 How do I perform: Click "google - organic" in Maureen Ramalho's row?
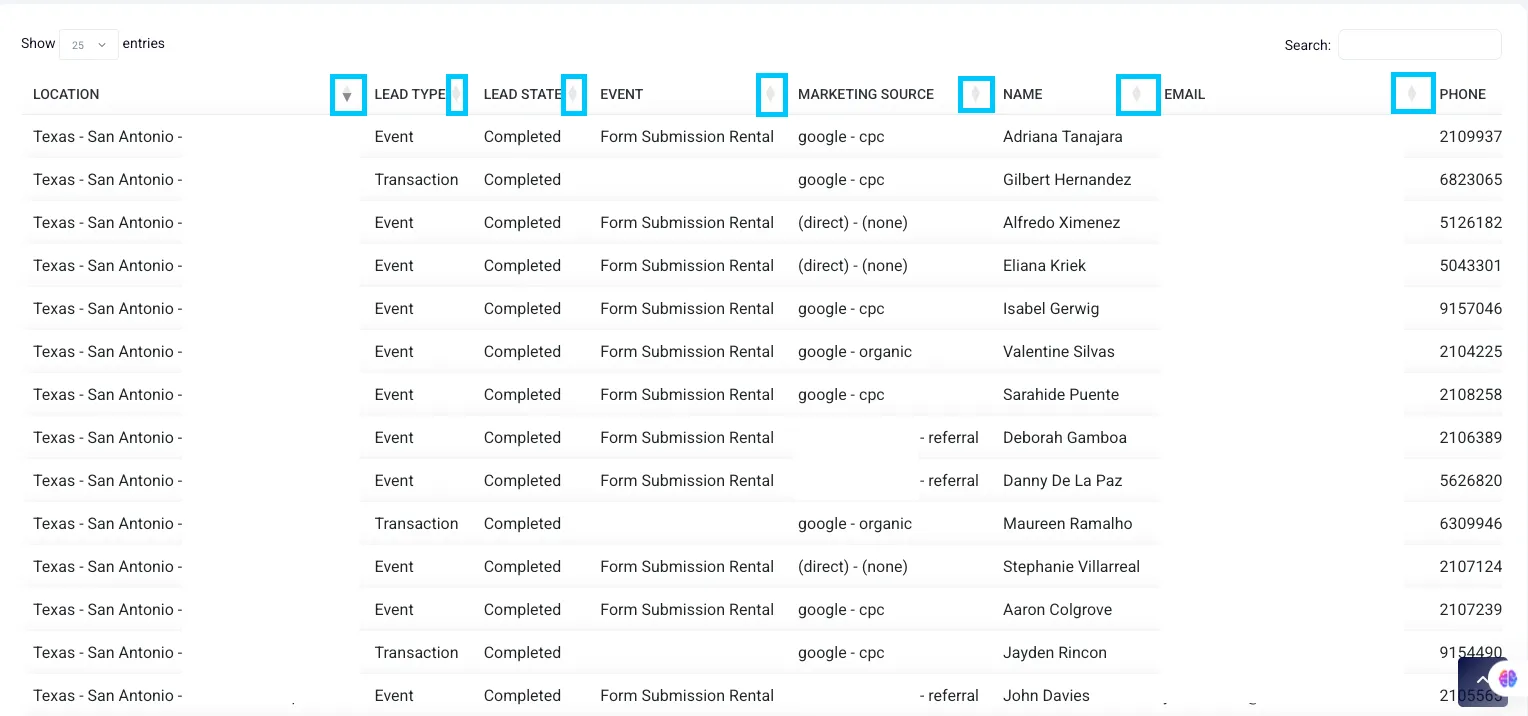coord(855,524)
